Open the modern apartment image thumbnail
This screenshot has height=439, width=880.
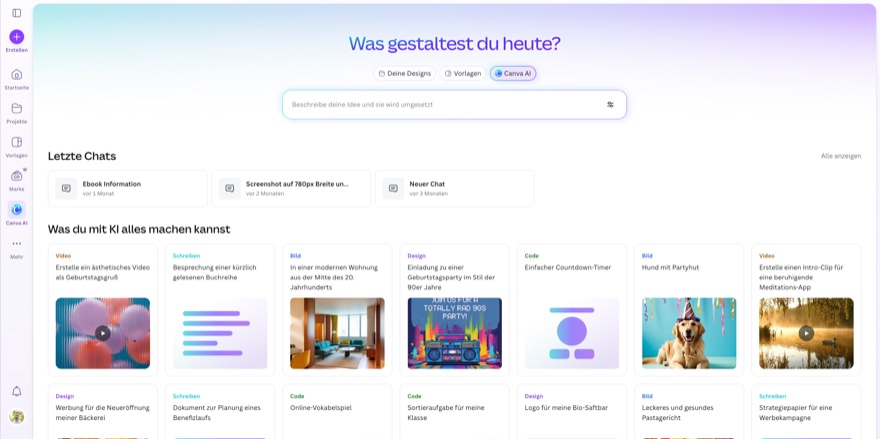click(337, 333)
